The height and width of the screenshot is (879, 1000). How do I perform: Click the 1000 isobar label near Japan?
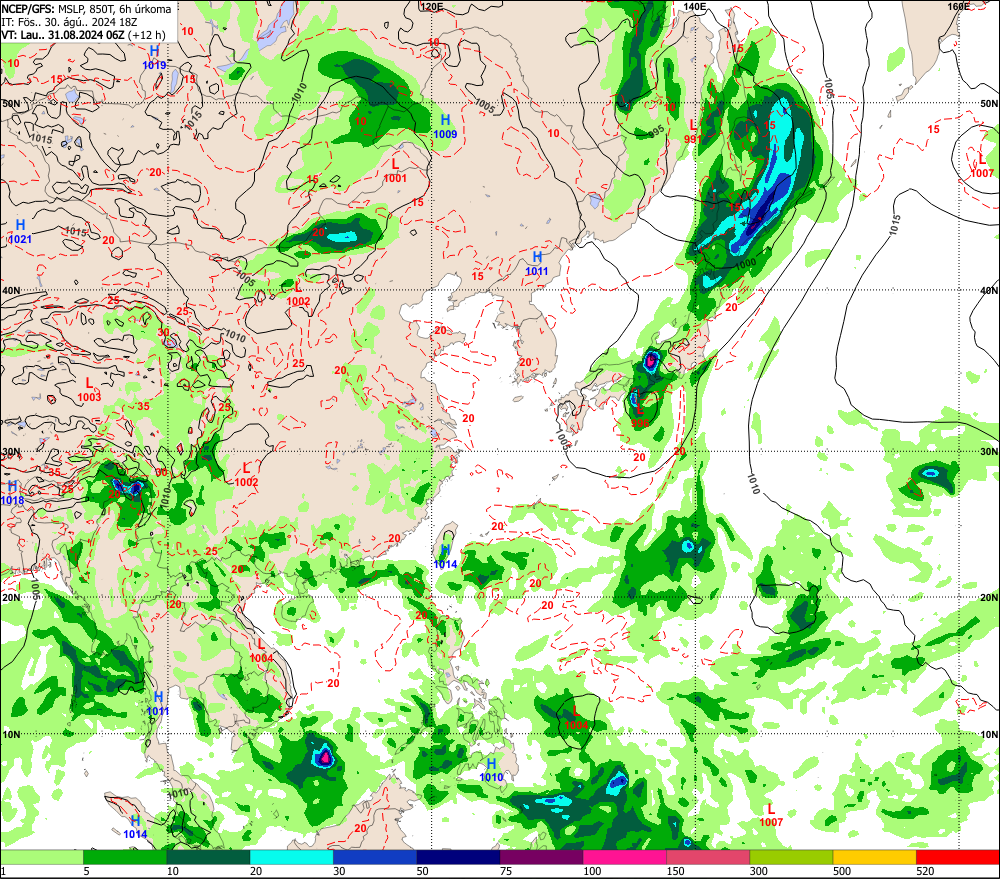(x=745, y=263)
